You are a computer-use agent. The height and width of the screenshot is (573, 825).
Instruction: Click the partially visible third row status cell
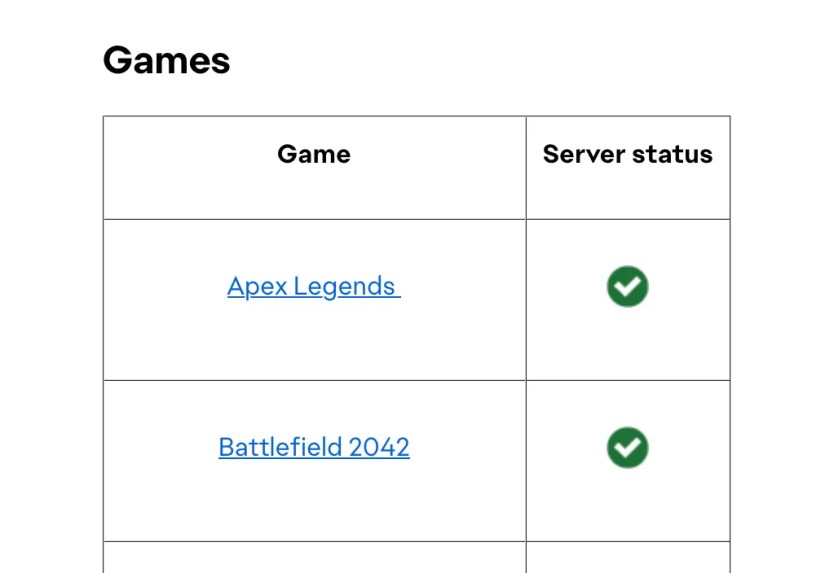(628, 558)
